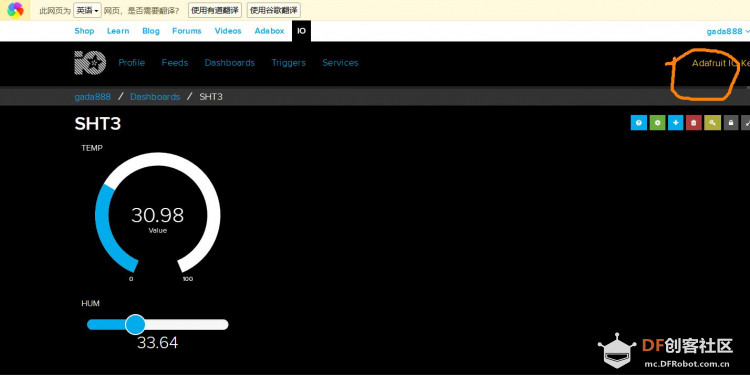Click 使用有道翻译 translate button
750x375 pixels.
(215, 10)
